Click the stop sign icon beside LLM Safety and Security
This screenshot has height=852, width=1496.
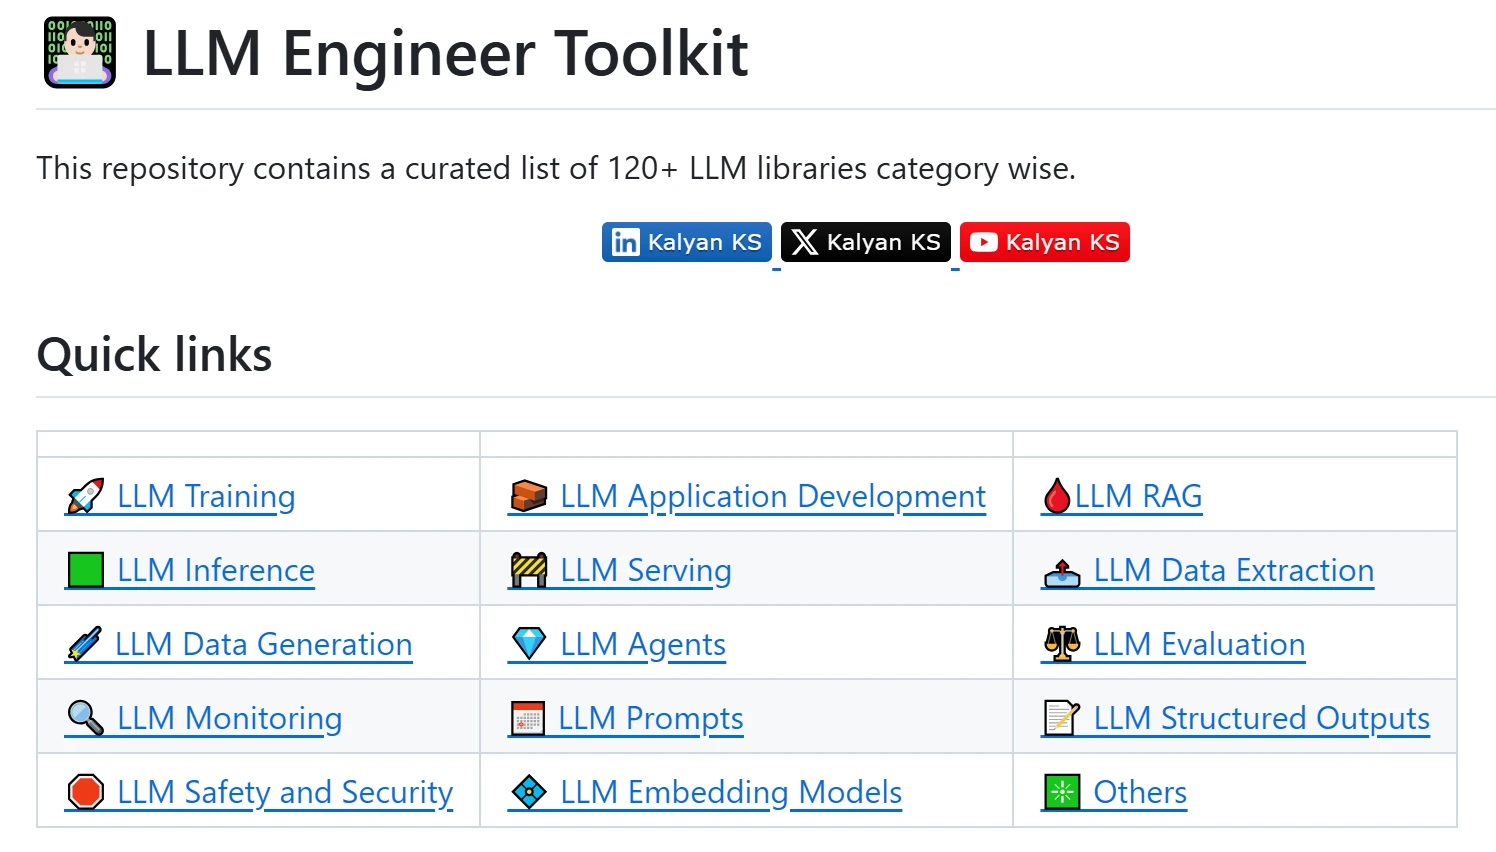pos(85,791)
